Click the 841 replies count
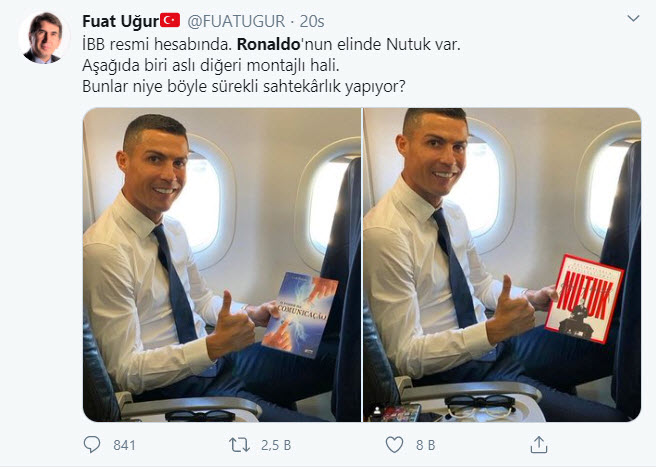This screenshot has height=470, width=656. [x=124, y=445]
